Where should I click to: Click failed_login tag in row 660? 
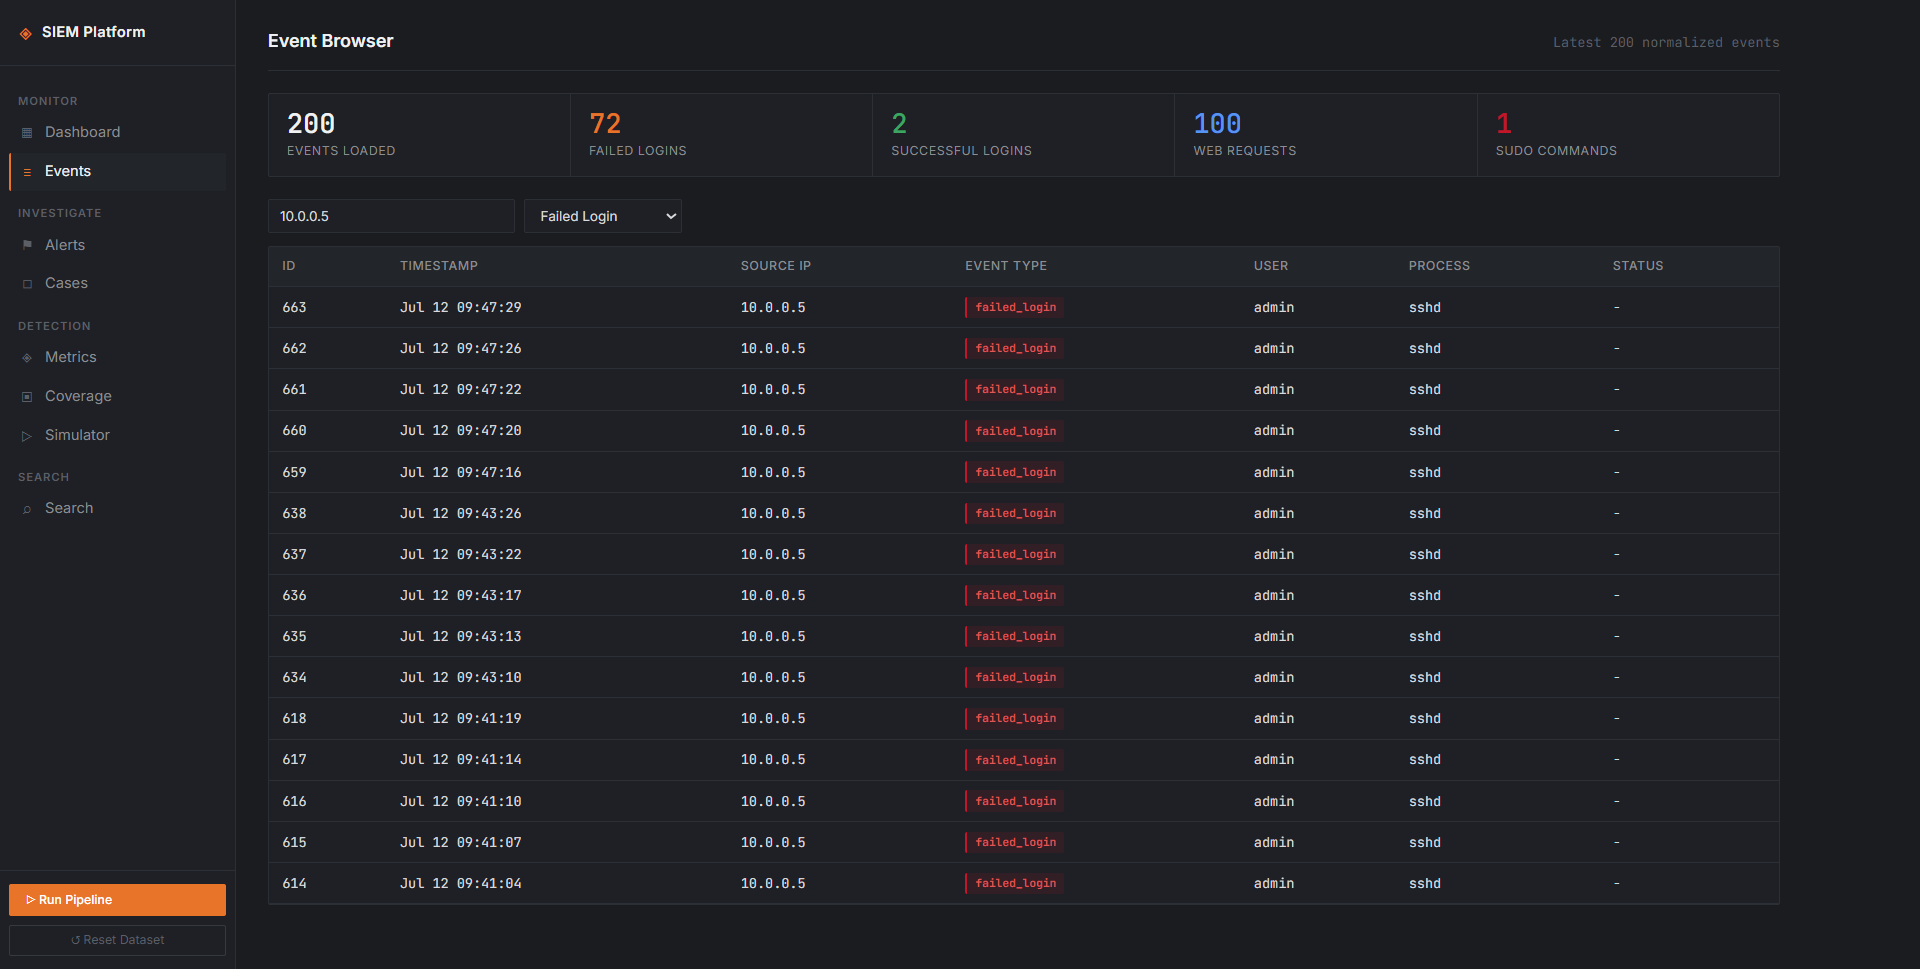click(x=1014, y=431)
